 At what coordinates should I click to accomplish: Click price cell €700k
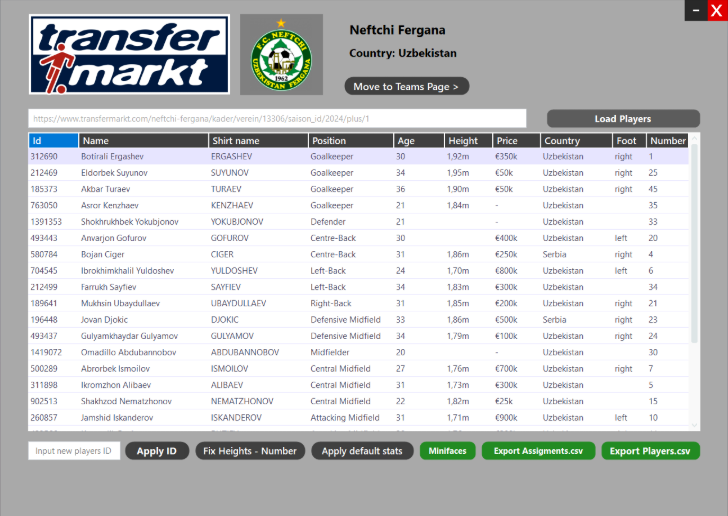tap(506, 369)
